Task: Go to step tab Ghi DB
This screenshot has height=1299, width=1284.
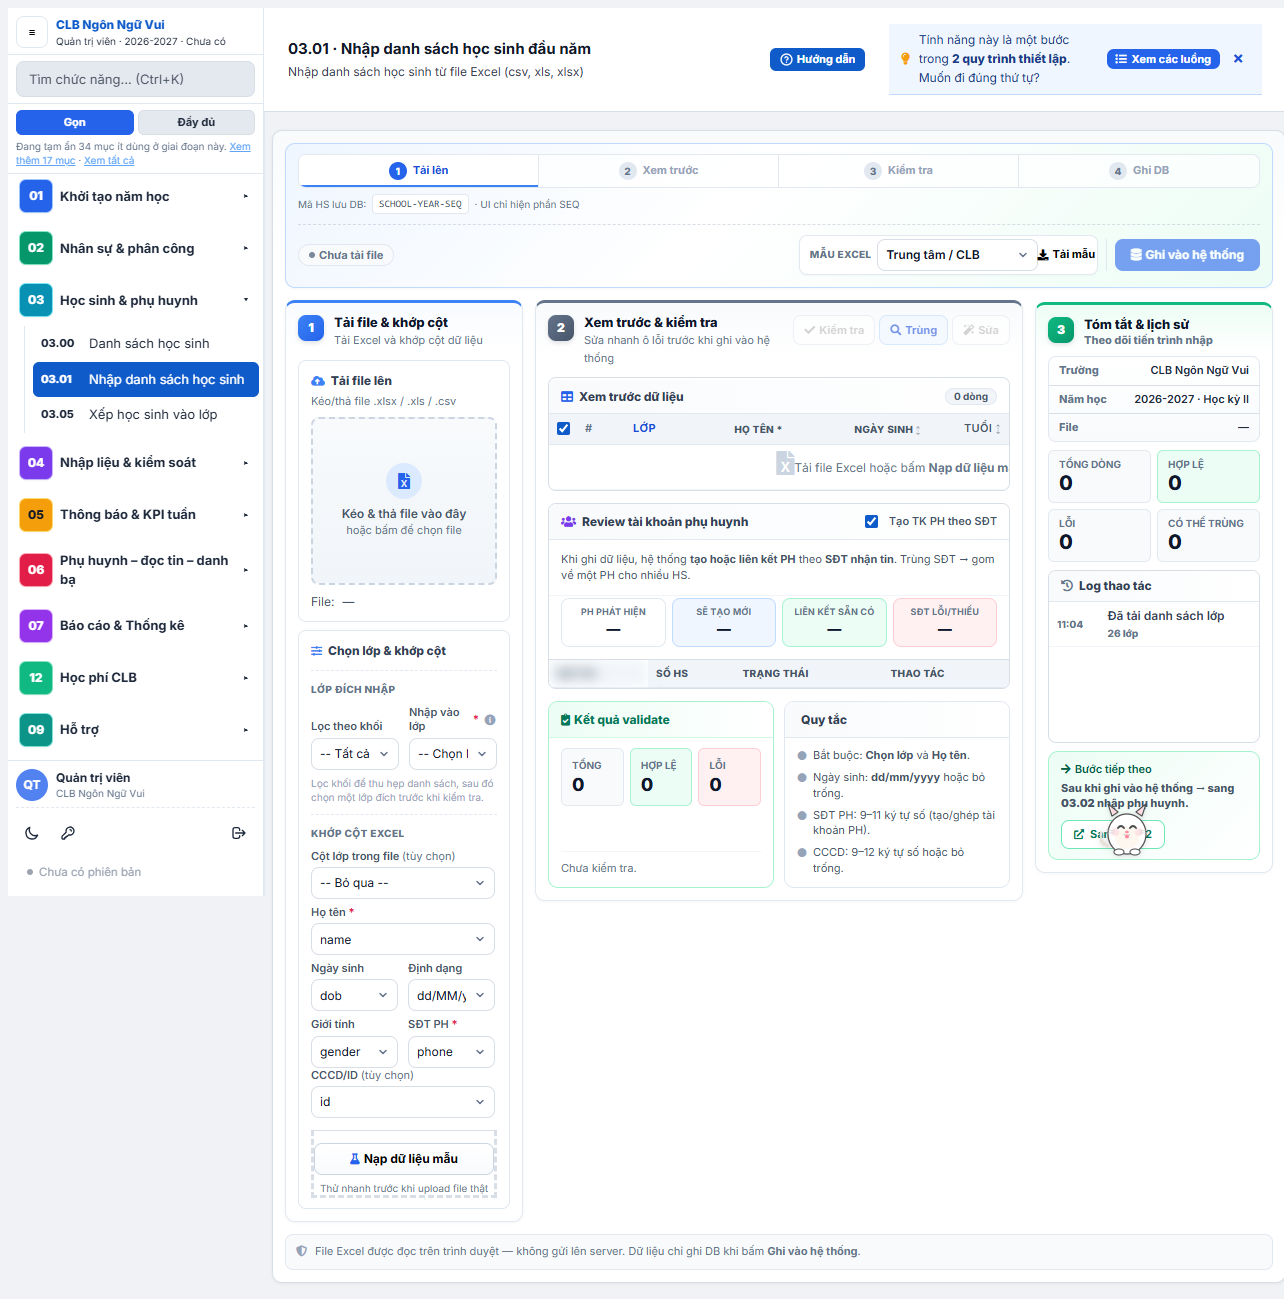Action: point(1138,171)
